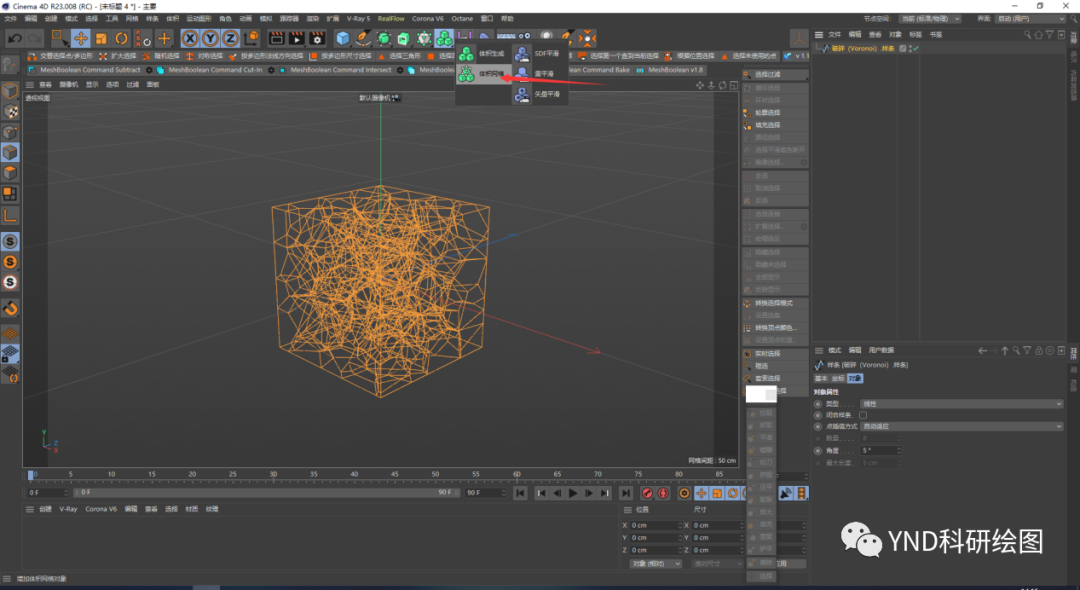This screenshot has height=590, width=1080.
Task: Go to start of timeline
Action: click(x=520, y=493)
